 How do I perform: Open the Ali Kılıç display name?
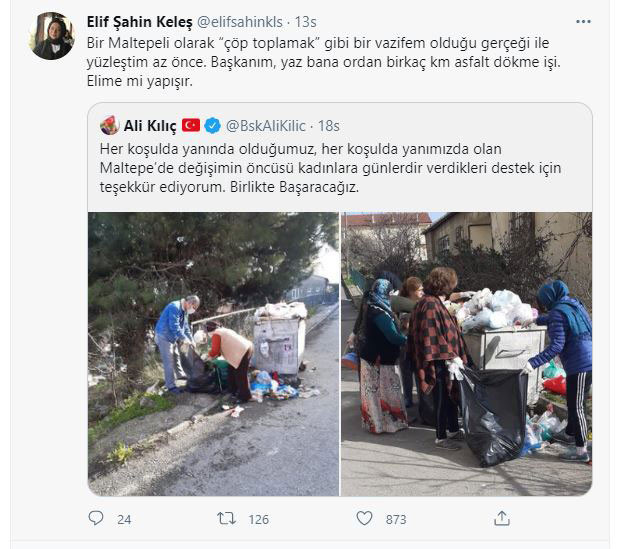(150, 126)
